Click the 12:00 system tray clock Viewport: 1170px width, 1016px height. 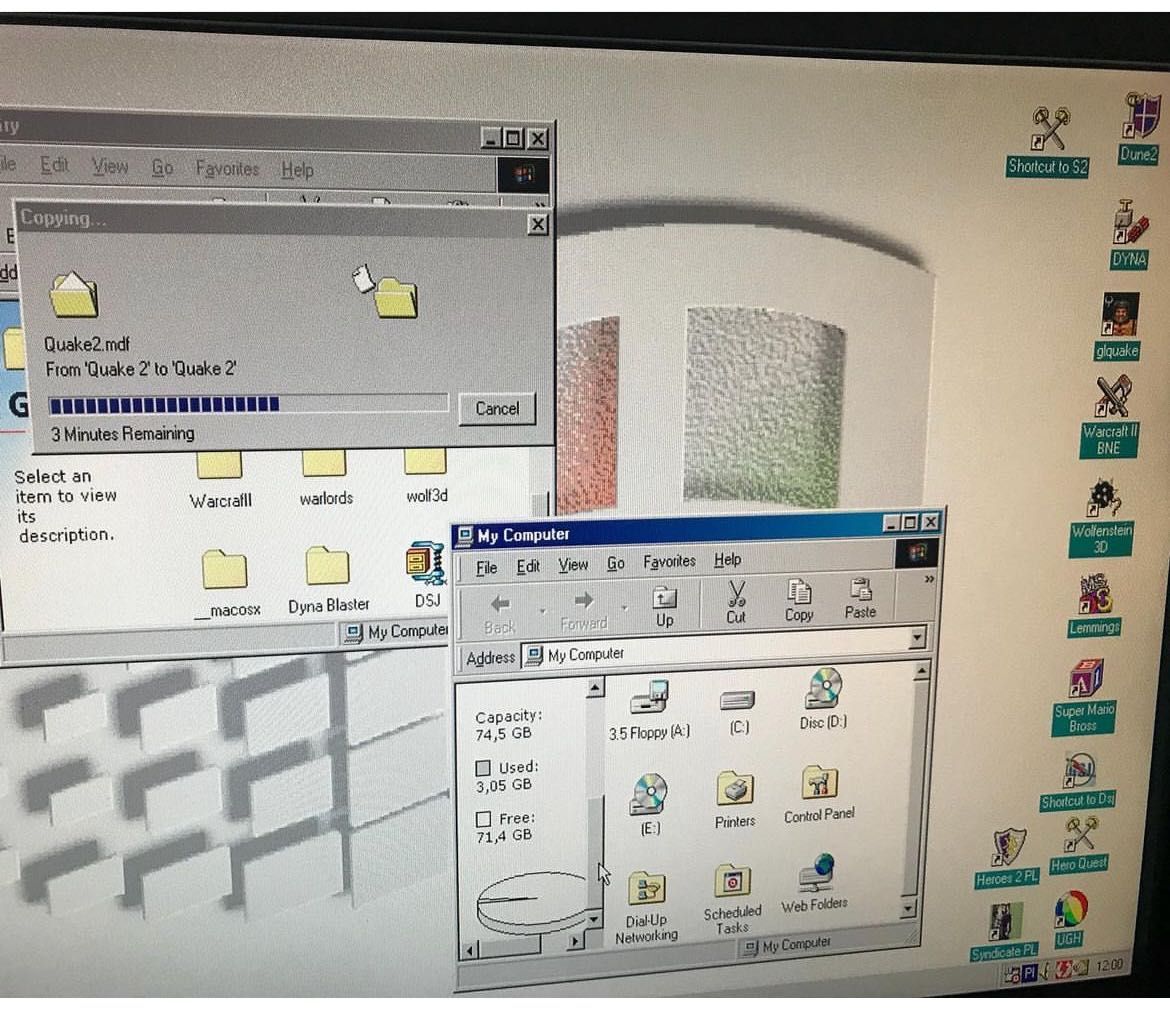point(1110,965)
